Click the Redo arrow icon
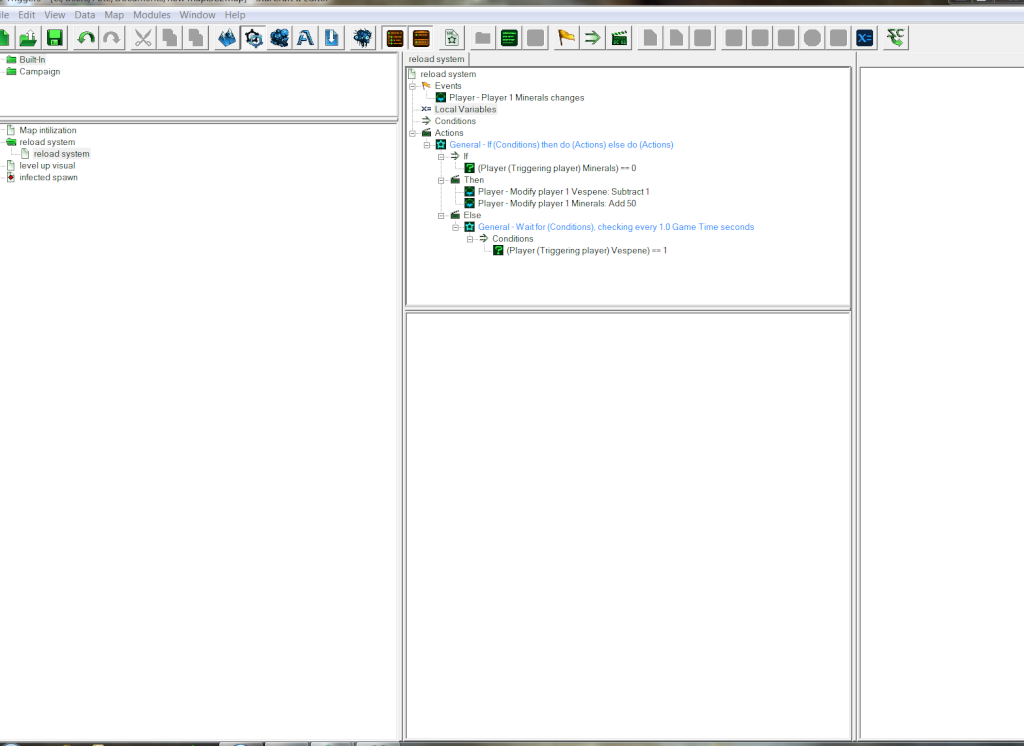 [x=112, y=38]
